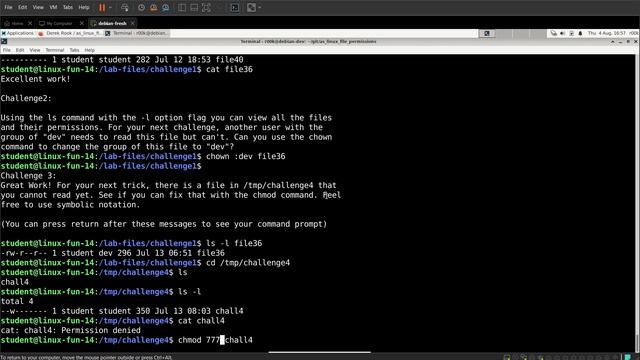Viewport: 640px width, 360px height.
Task: Click Send Ctrl+Alt+Del toolbar icon
Action: point(125,7)
